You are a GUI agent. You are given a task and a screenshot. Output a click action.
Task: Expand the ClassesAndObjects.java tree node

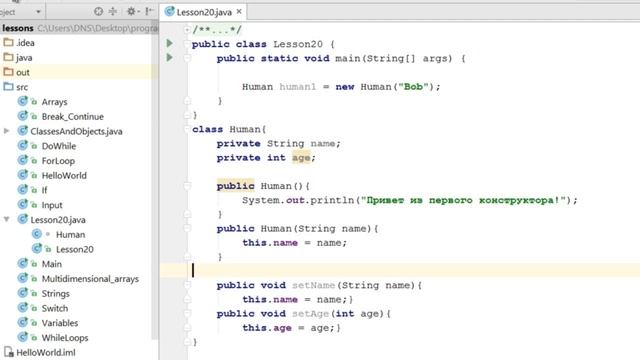point(6,131)
